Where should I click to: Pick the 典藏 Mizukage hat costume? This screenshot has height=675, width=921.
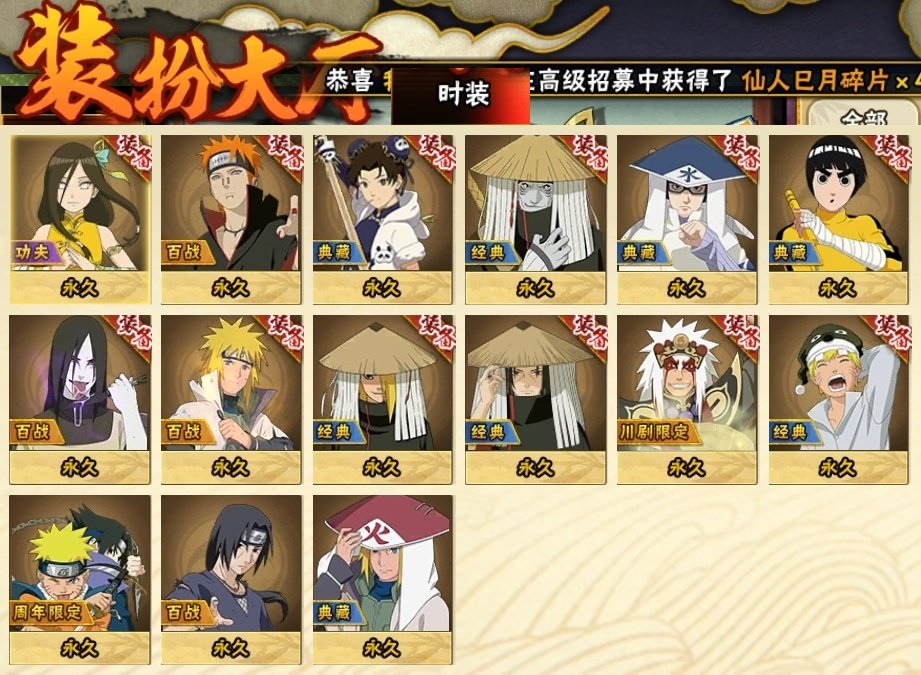(687, 219)
